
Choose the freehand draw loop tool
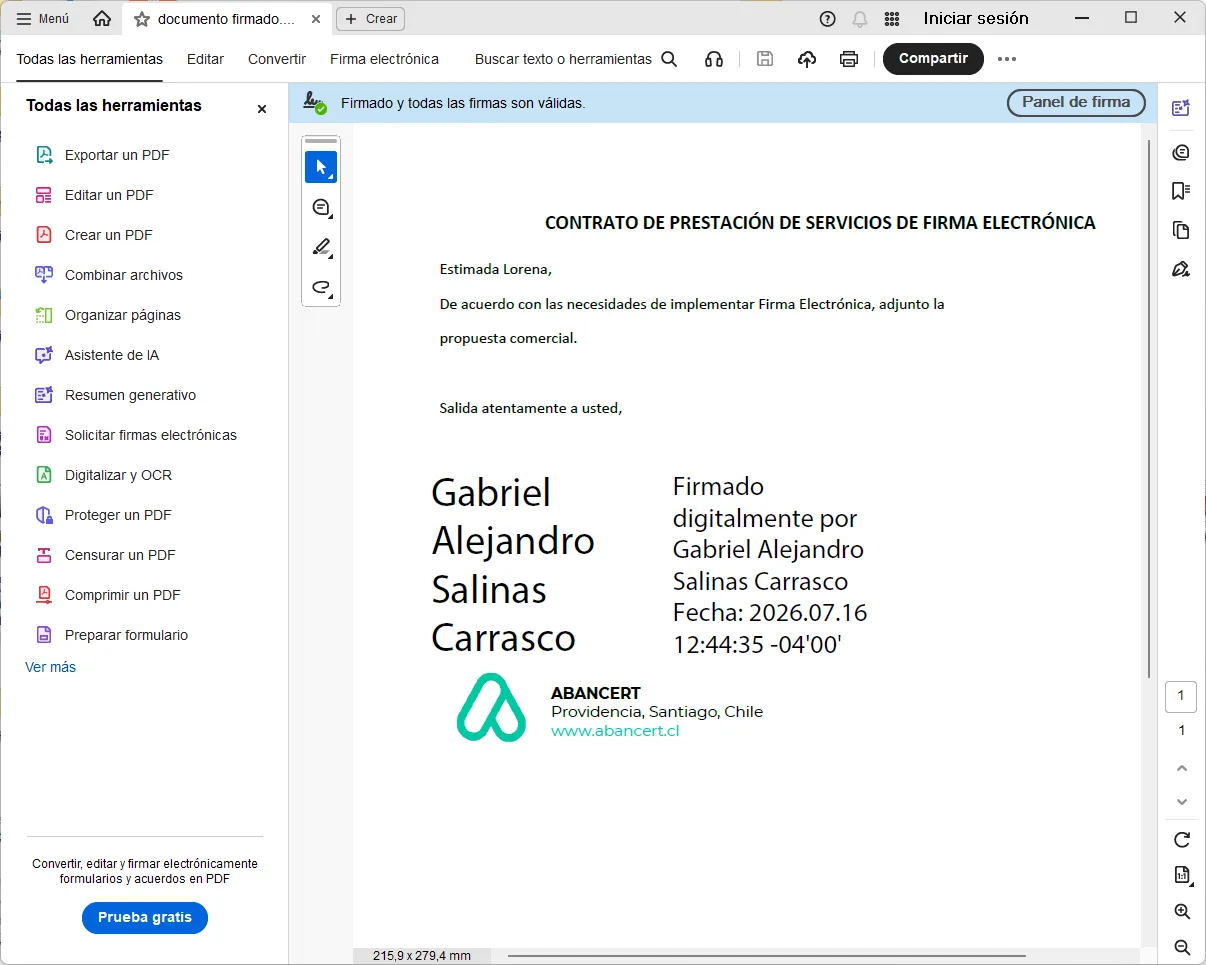coord(321,287)
